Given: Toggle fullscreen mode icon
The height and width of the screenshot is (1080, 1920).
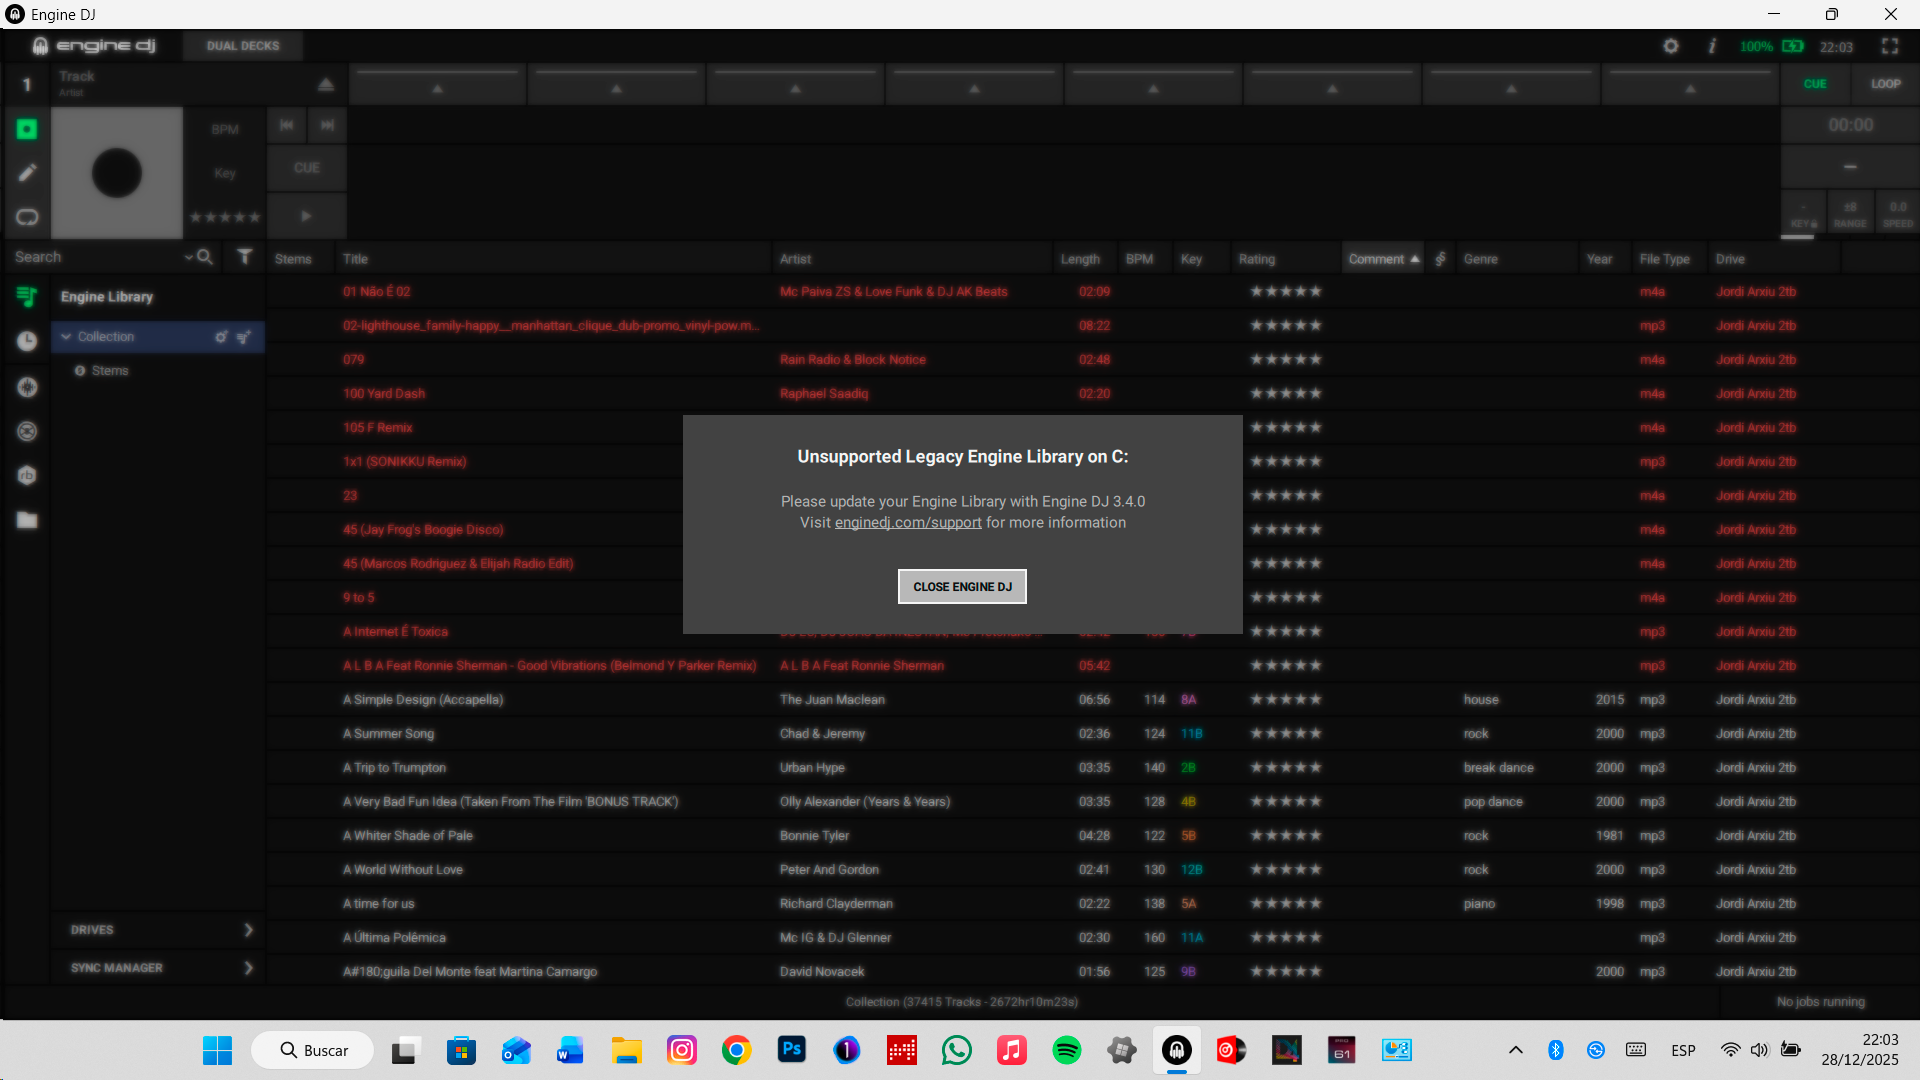Looking at the screenshot, I should tap(1889, 46).
